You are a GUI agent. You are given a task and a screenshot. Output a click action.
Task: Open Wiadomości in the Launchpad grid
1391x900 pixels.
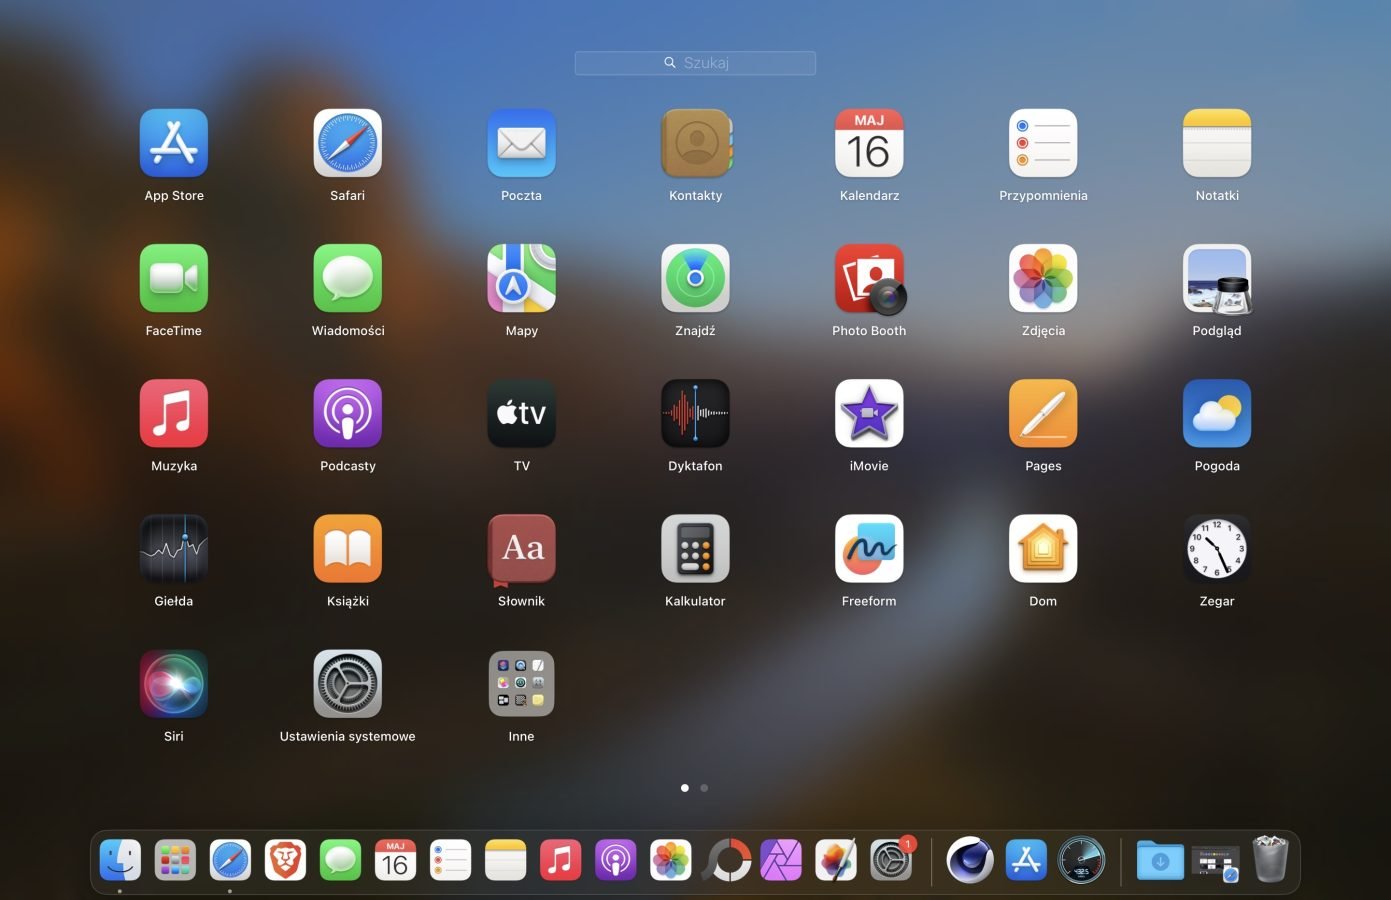point(348,278)
